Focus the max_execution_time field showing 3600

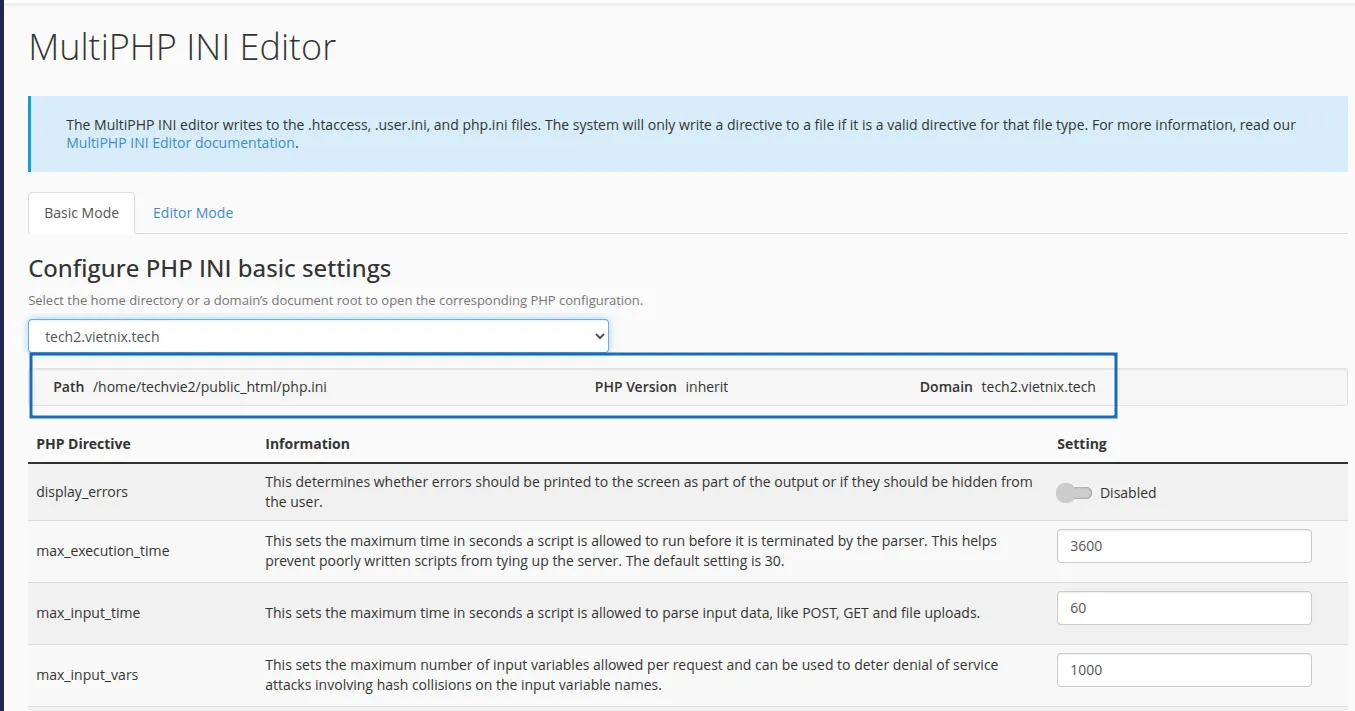click(x=1183, y=547)
